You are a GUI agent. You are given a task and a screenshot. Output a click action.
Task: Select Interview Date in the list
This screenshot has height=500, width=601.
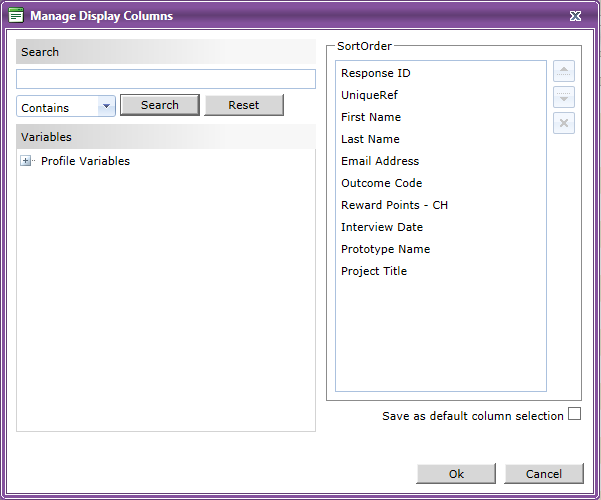pos(382,227)
